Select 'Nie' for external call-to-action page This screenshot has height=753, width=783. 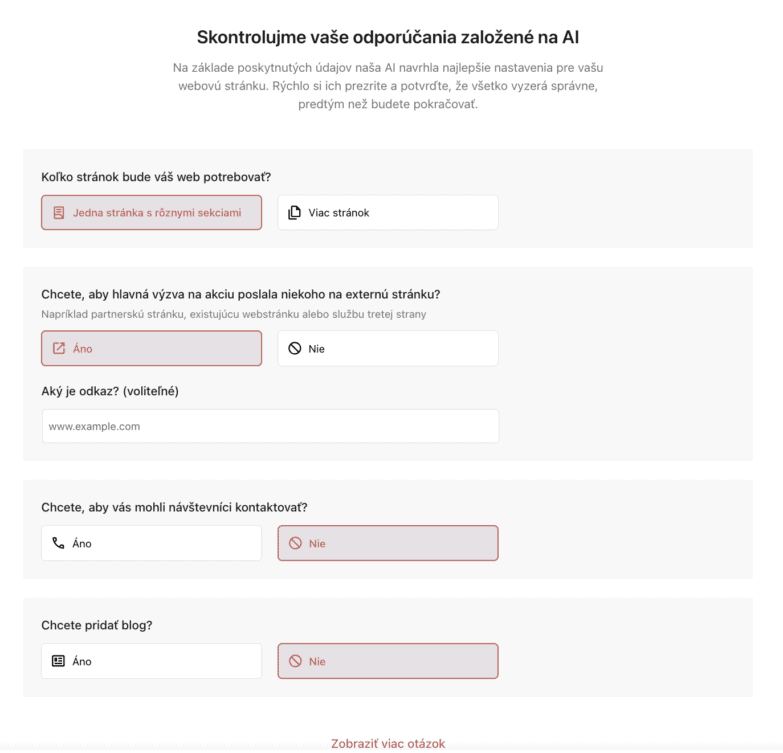tap(388, 349)
